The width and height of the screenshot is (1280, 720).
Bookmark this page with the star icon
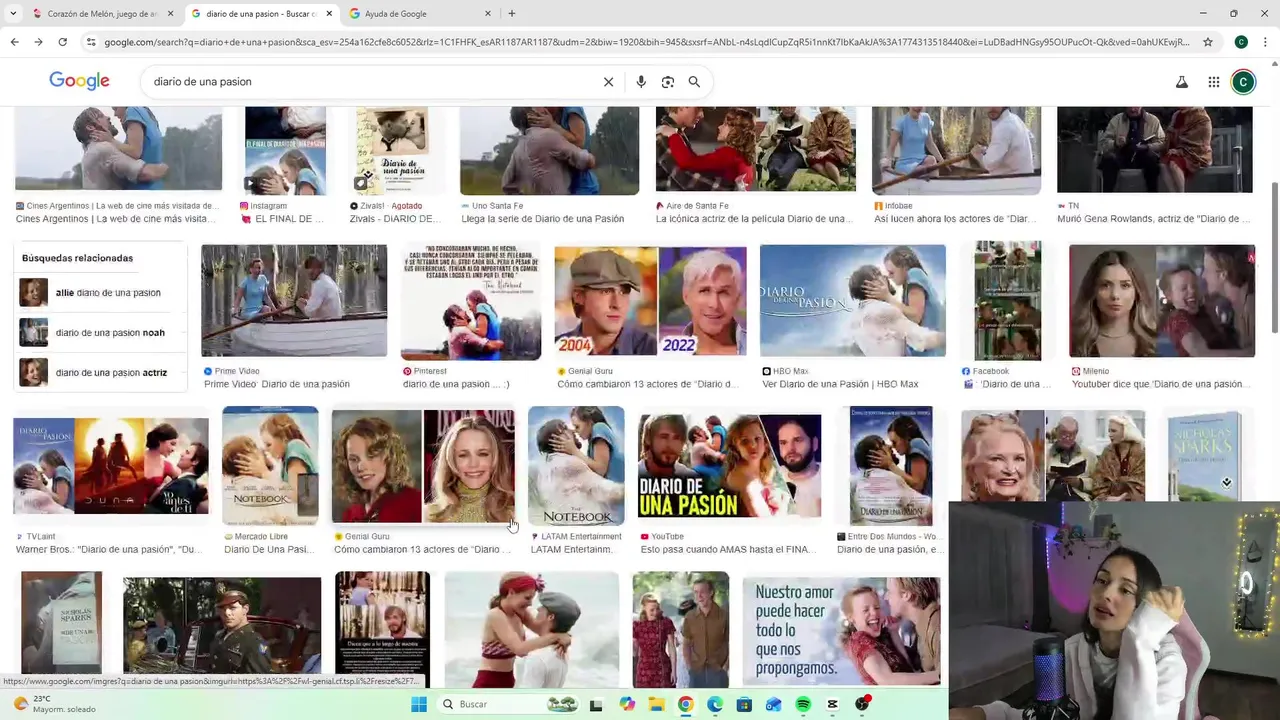[x=1208, y=42]
